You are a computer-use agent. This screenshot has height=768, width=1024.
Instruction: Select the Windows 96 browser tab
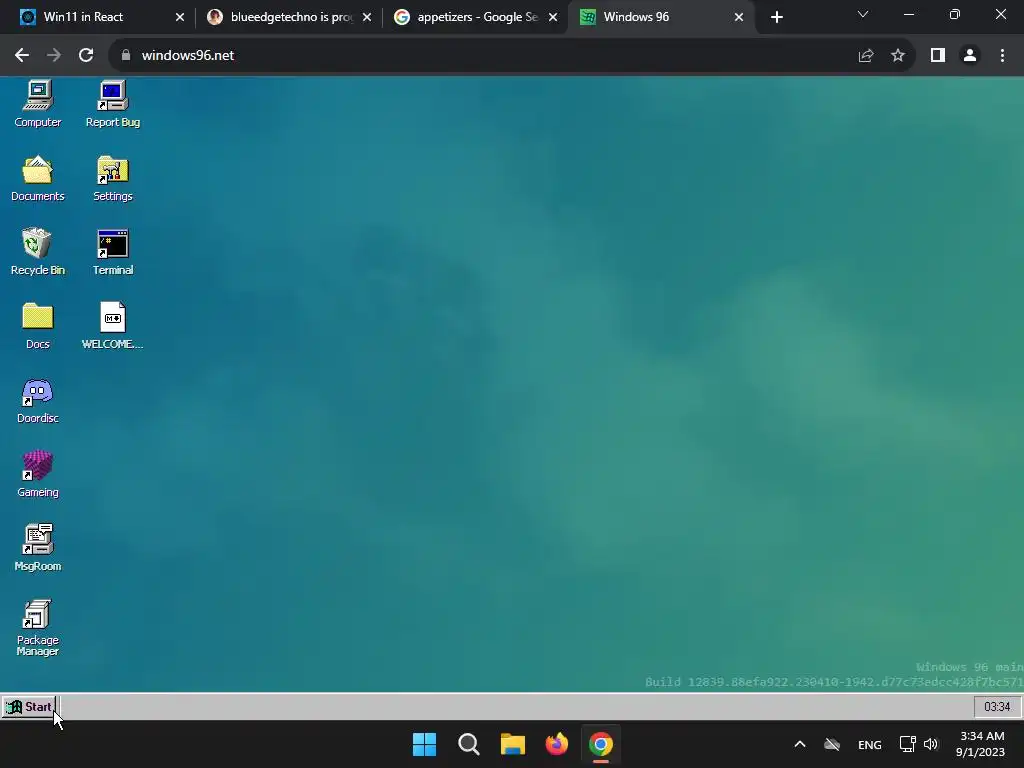point(662,17)
